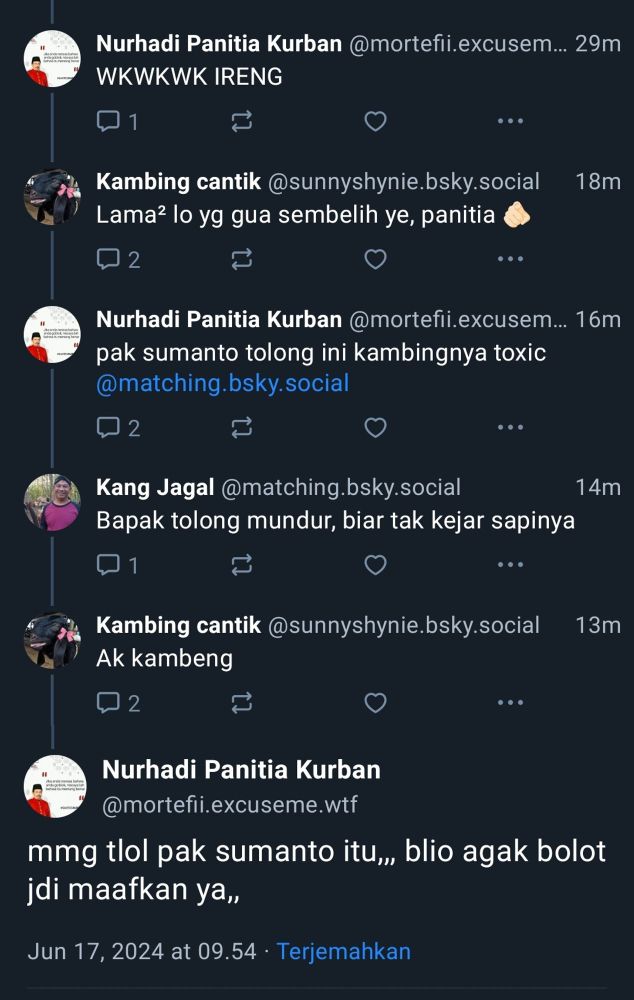634x1000 pixels.
Task: Open Nurhadi Panitia Kurban main post profile name
Action: pyautogui.click(x=241, y=770)
